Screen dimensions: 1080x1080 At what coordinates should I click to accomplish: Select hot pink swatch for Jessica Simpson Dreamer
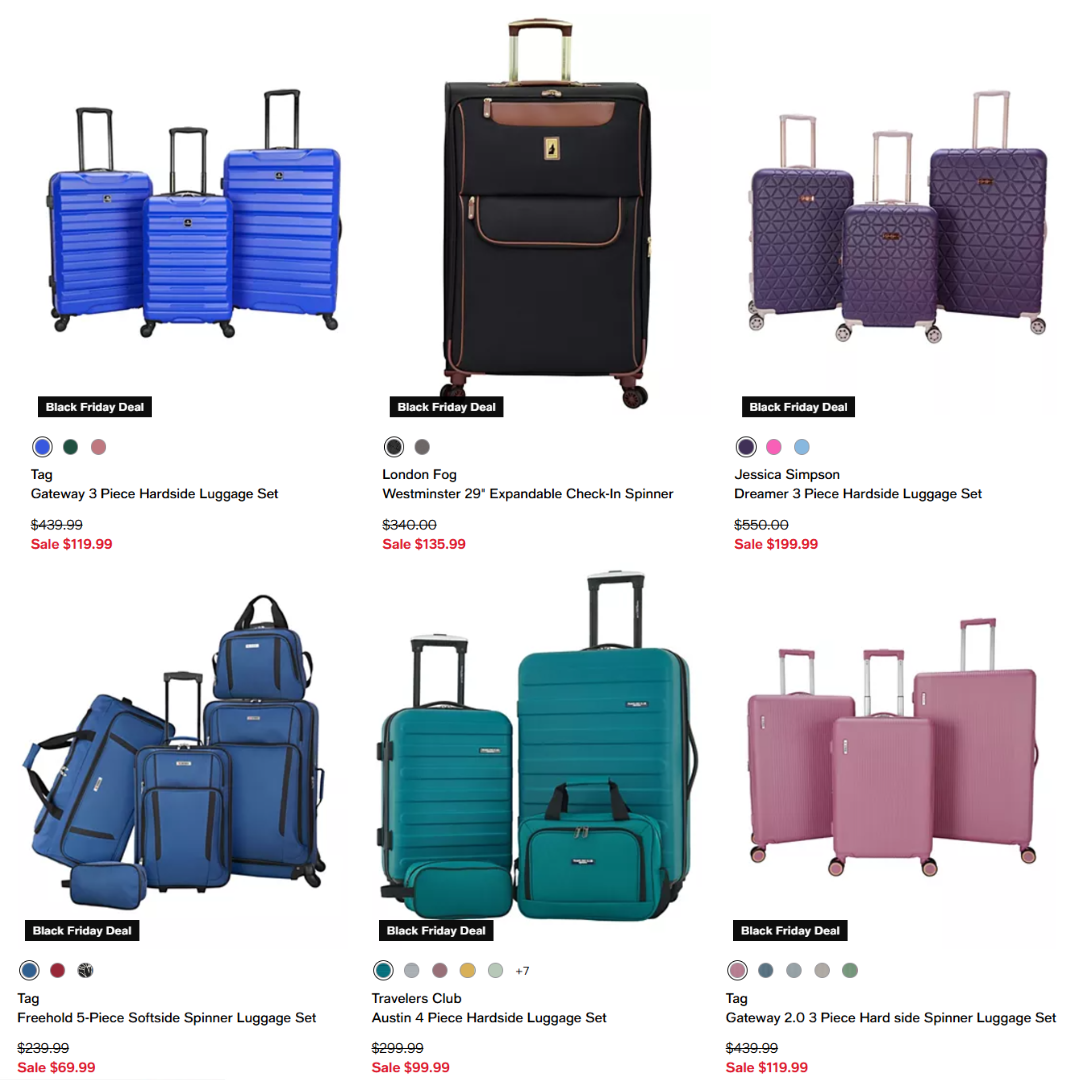[773, 447]
